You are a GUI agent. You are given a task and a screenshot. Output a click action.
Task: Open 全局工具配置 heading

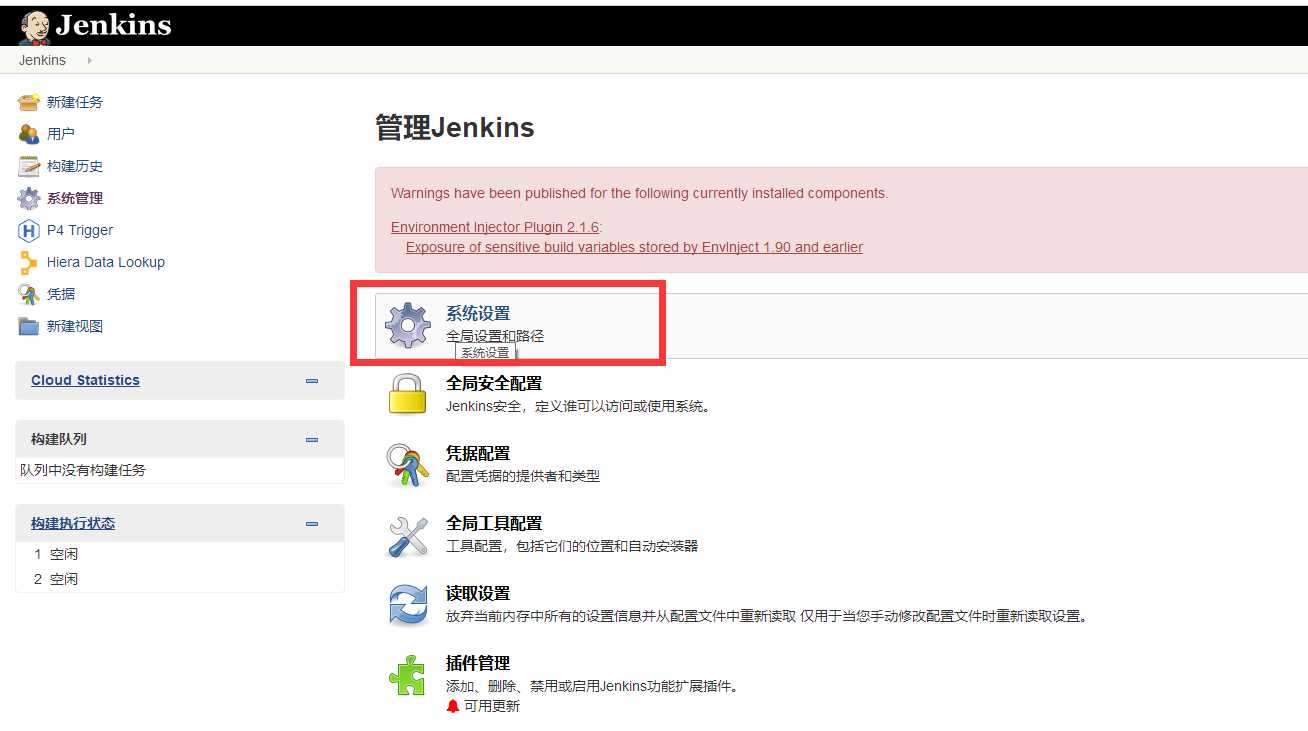tap(494, 523)
